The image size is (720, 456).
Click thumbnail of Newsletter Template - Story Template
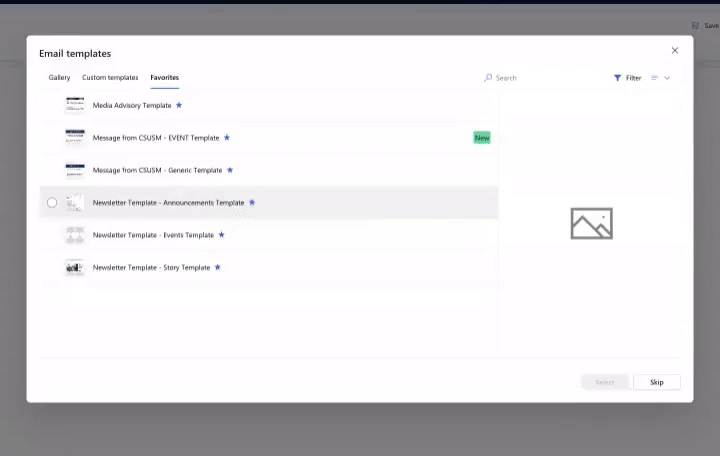click(x=75, y=267)
